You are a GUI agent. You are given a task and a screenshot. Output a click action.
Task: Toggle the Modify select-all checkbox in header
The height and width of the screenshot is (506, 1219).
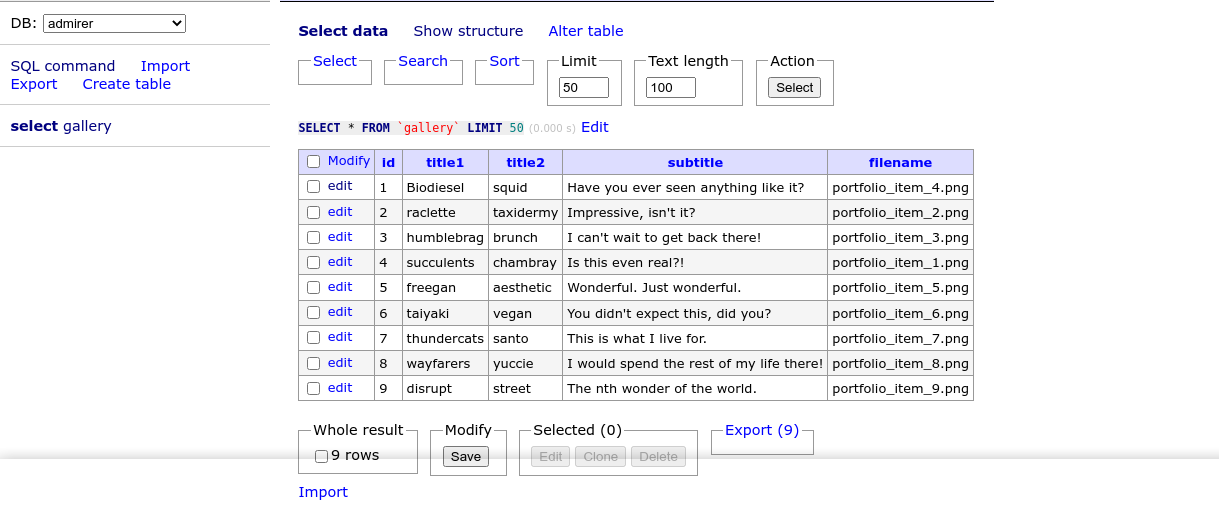(314, 161)
